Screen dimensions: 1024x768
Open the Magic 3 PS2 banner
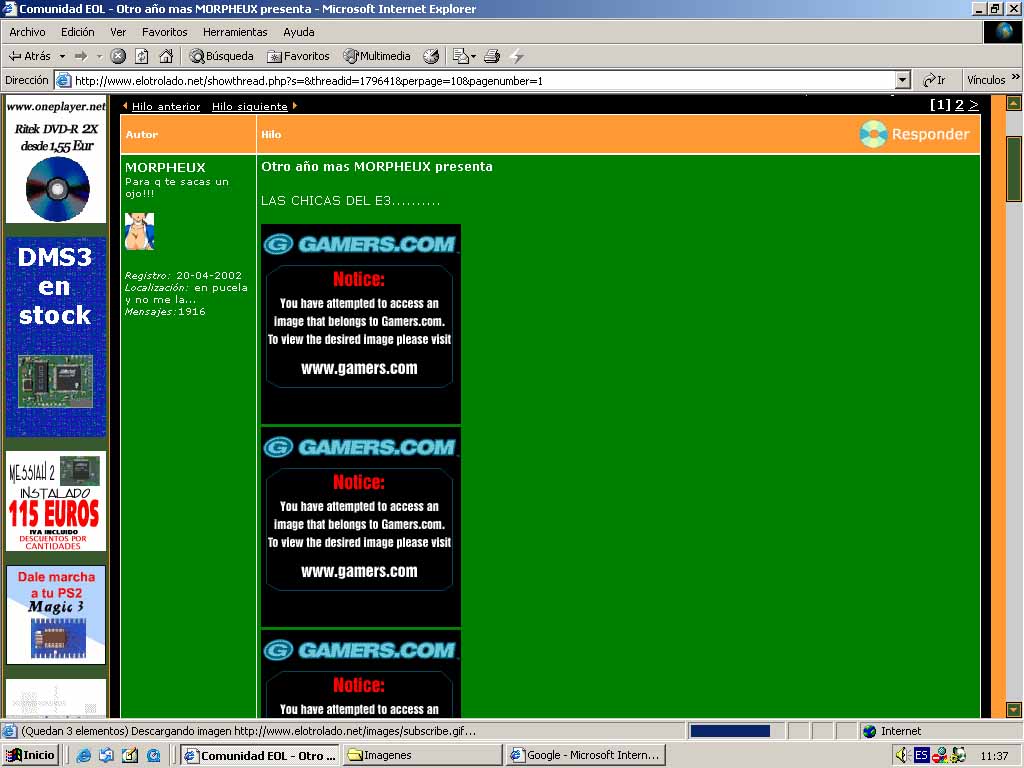coord(56,615)
